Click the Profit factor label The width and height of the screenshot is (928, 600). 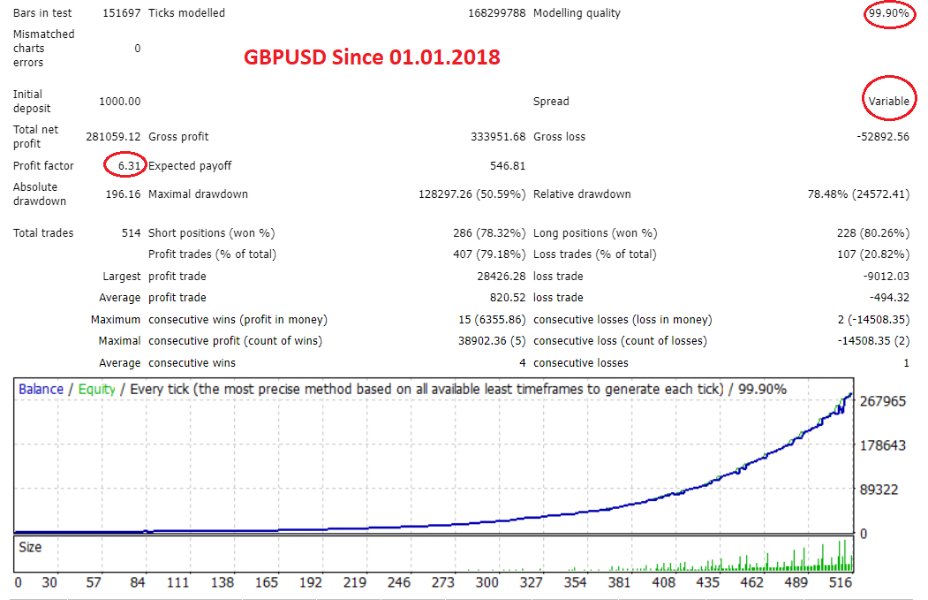(43, 166)
